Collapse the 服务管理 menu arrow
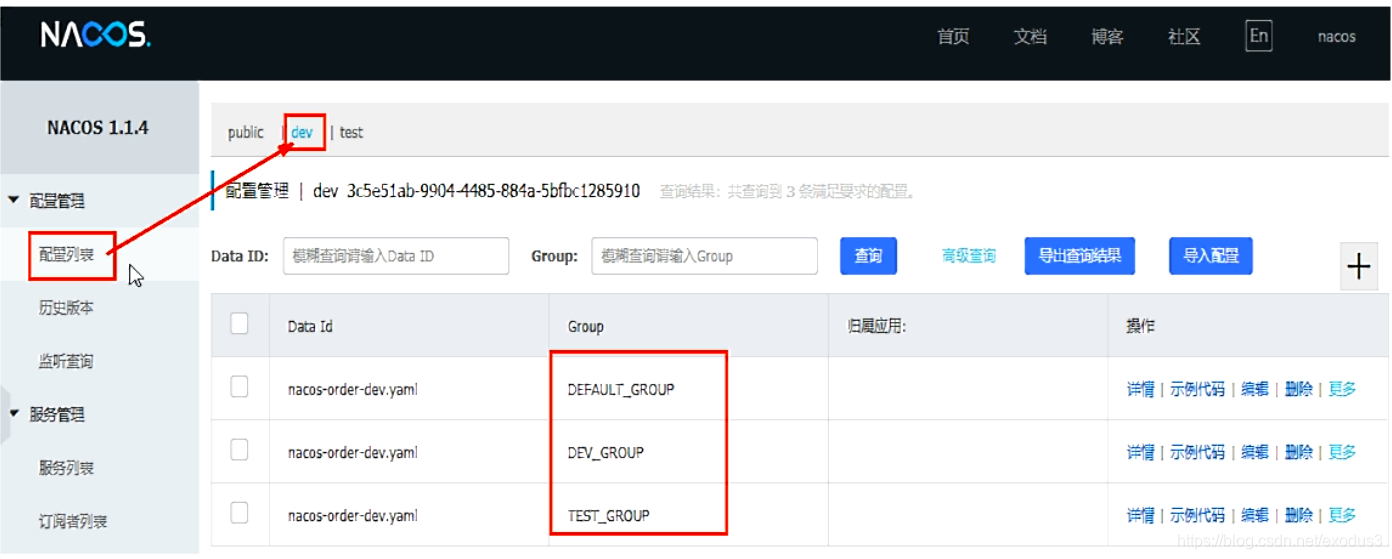The image size is (1392, 559). 14,414
